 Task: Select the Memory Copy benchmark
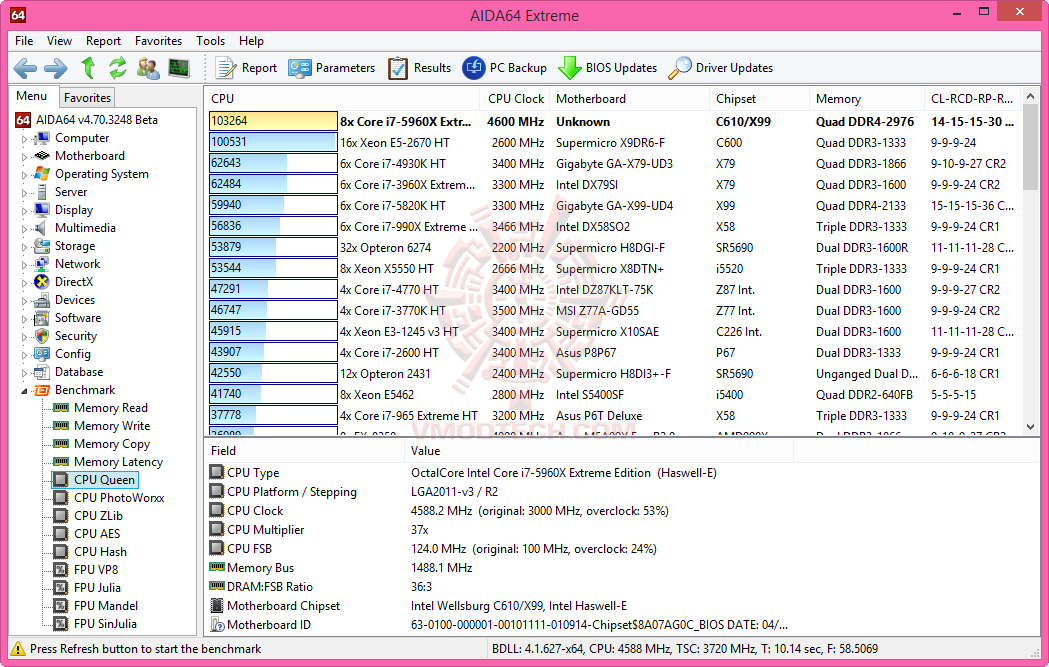112,444
